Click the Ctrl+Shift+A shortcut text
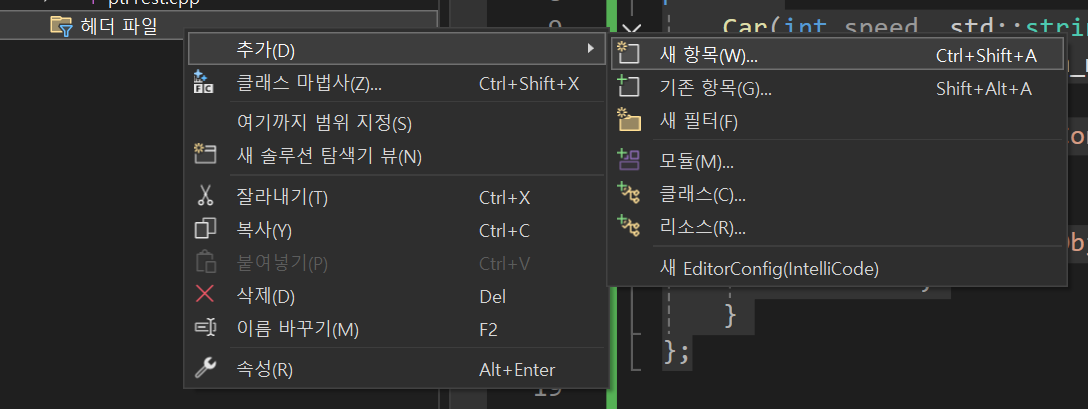 coord(986,56)
